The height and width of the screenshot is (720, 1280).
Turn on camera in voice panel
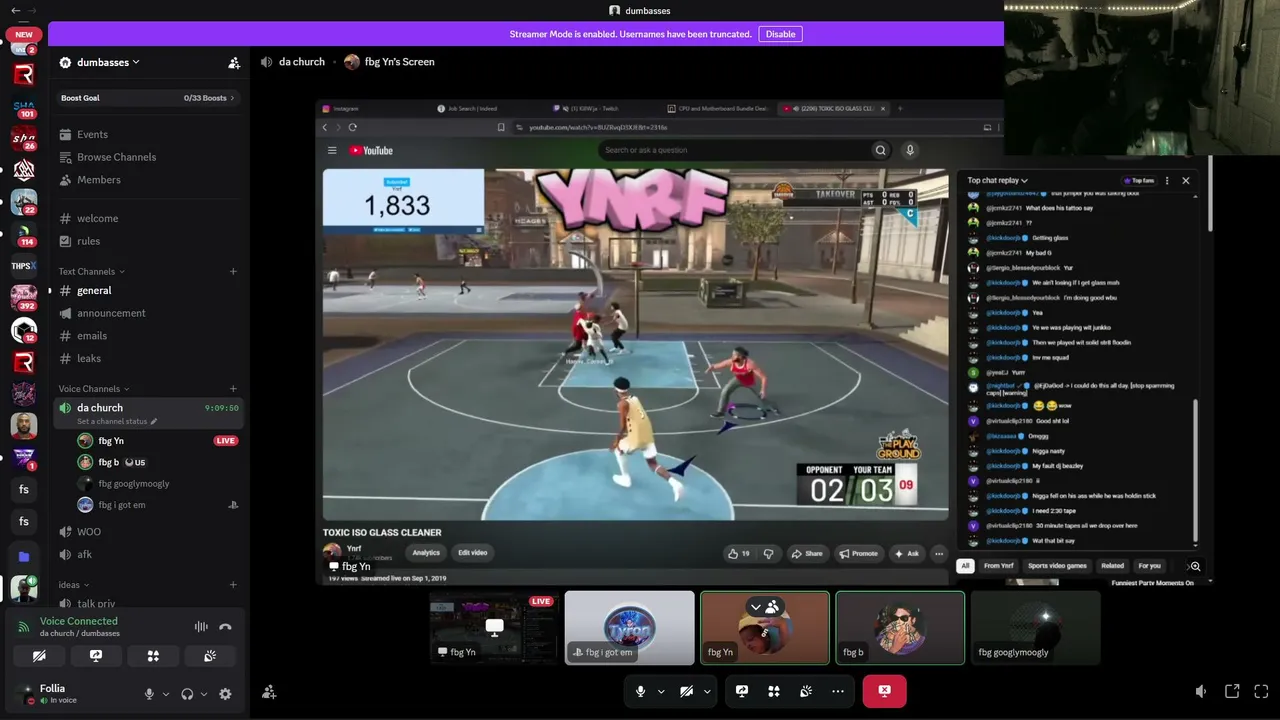pyautogui.click(x=39, y=656)
